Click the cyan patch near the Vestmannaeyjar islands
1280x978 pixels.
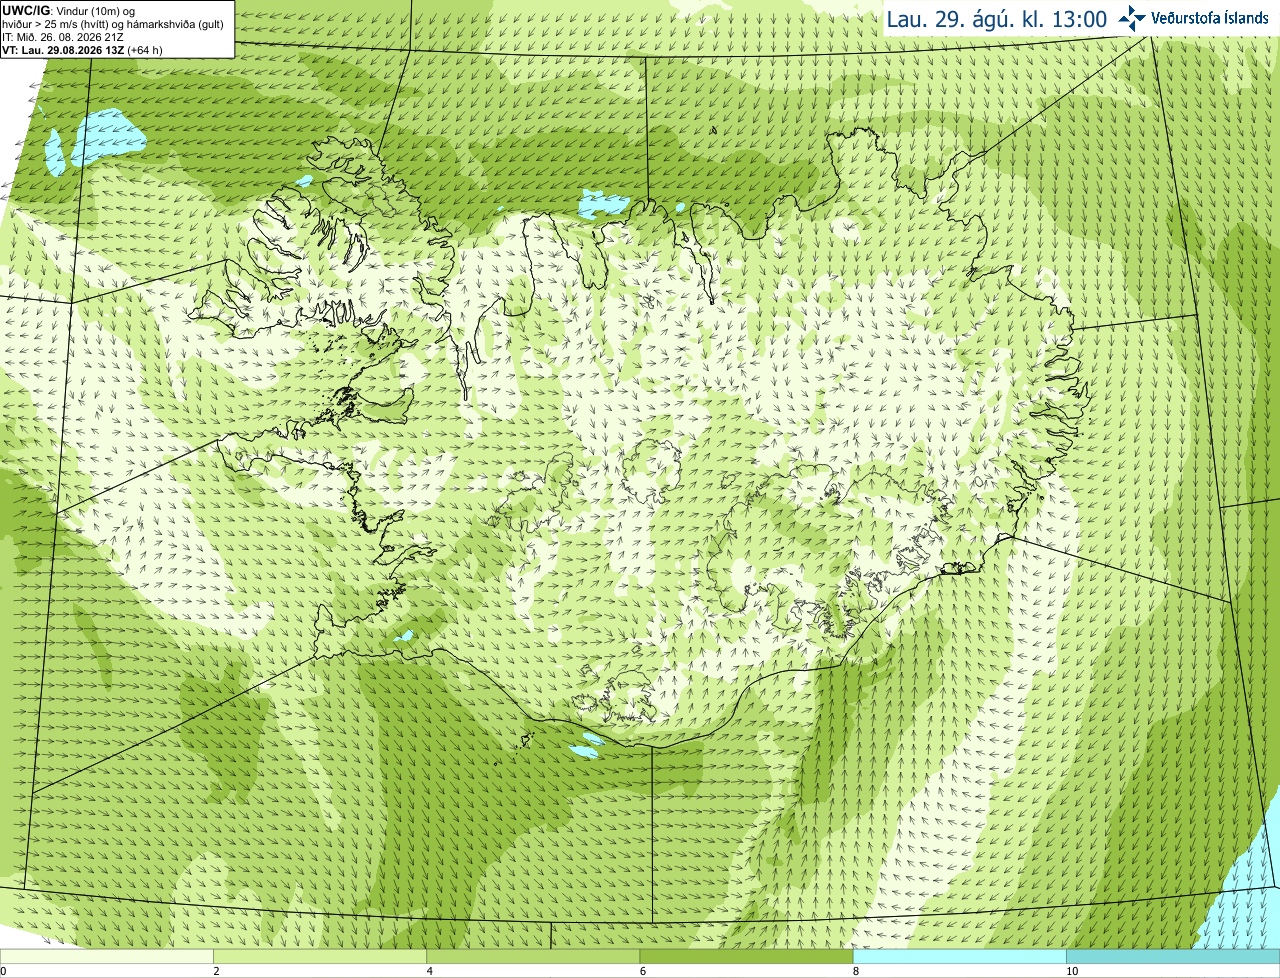[x=585, y=744]
